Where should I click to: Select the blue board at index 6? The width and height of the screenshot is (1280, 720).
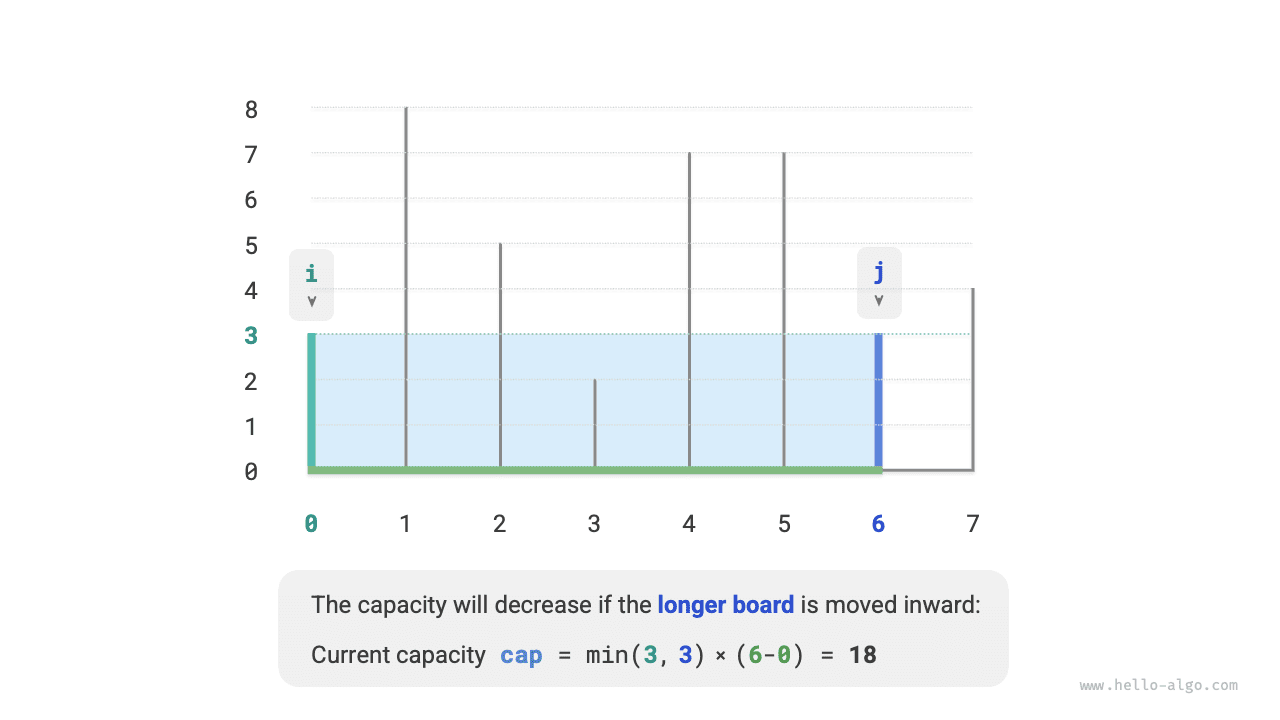(879, 400)
